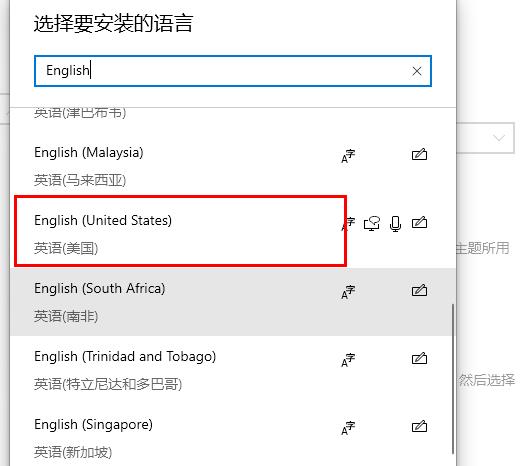Screen dimensions: 522x466
Task: Click the 英语(特立尼达和多巴哥) subtitle text
Action: [108, 384]
